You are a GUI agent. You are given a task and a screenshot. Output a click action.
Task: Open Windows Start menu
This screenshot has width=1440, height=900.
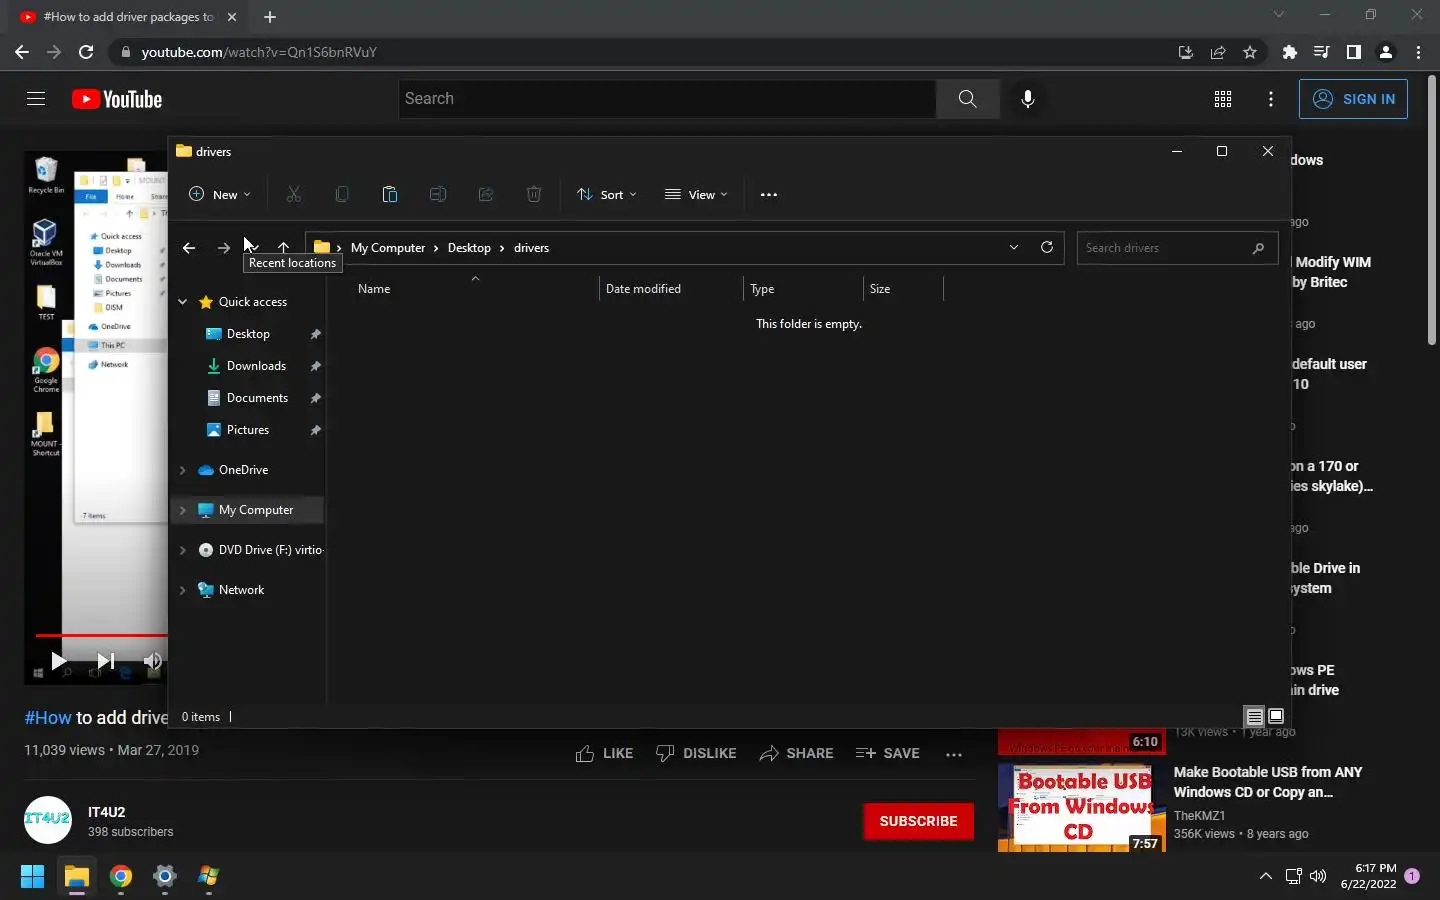[32, 877]
